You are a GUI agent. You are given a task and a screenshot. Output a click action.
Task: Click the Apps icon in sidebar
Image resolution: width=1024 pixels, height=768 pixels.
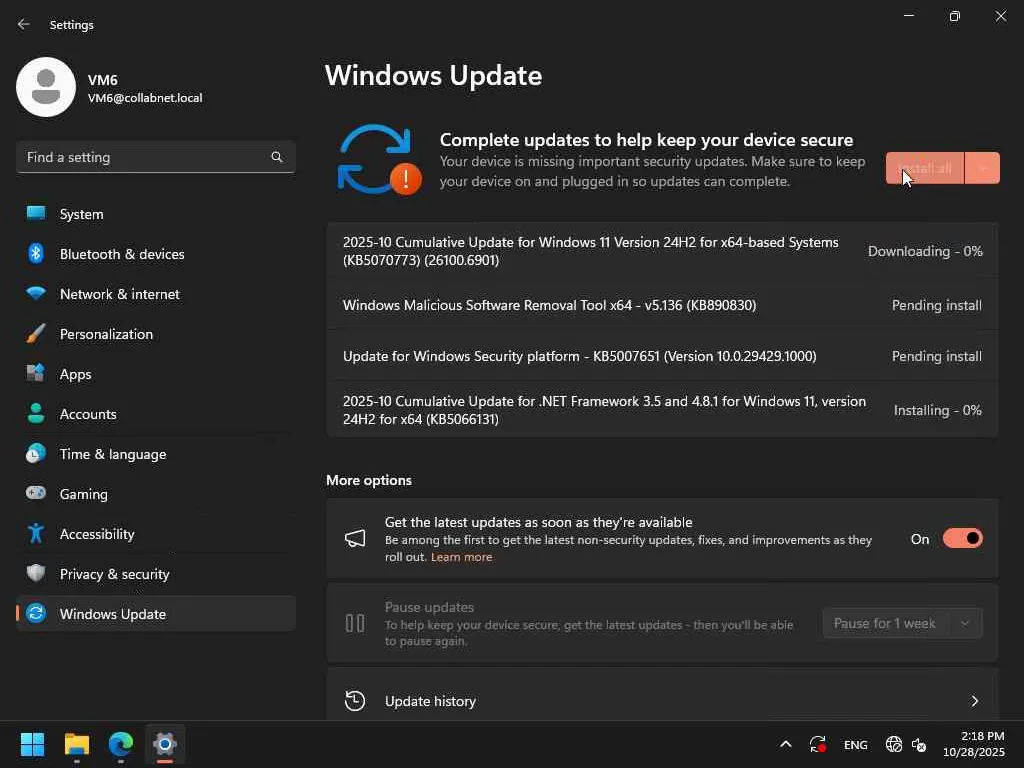click(x=36, y=373)
